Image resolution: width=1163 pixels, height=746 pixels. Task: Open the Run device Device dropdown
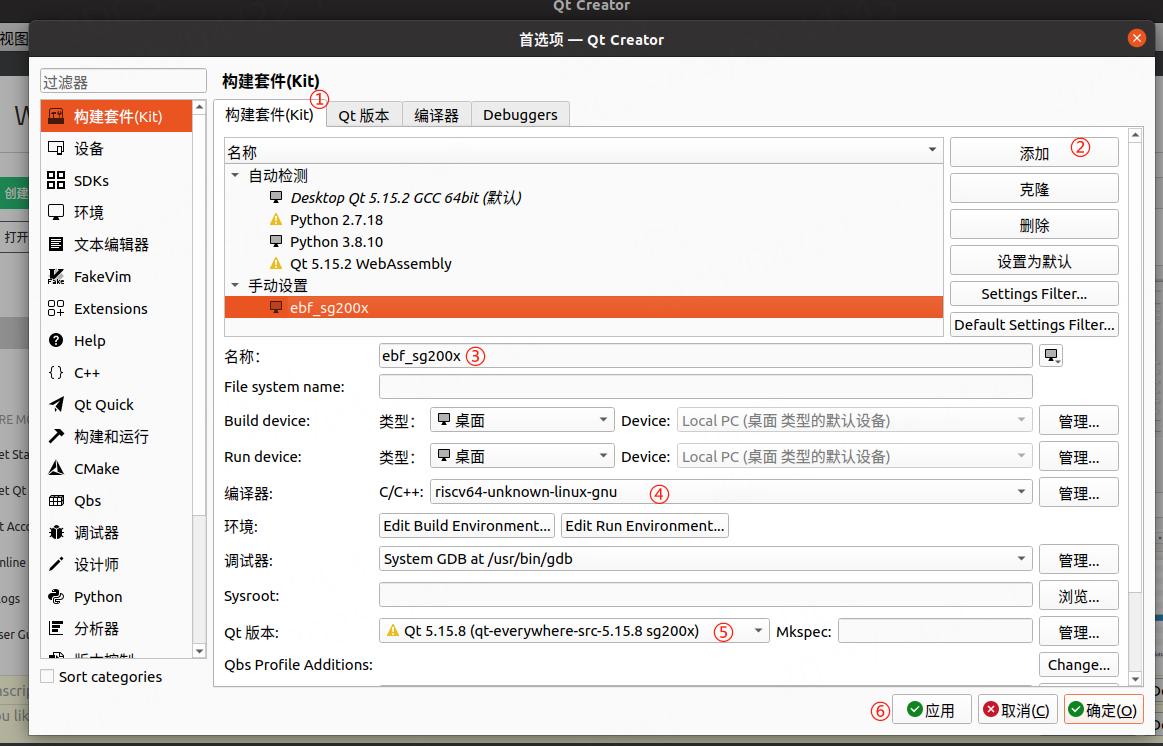pos(854,456)
